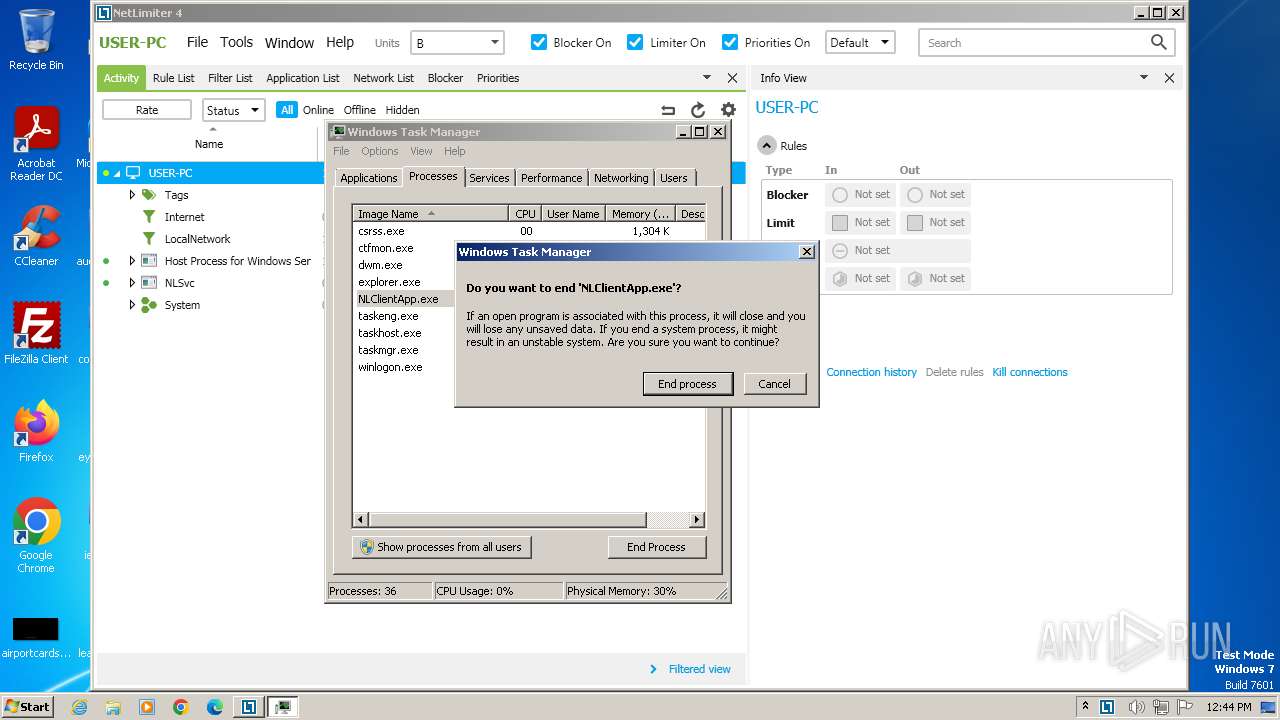Click the Rate button field
1280x720 pixels.
coord(147,110)
